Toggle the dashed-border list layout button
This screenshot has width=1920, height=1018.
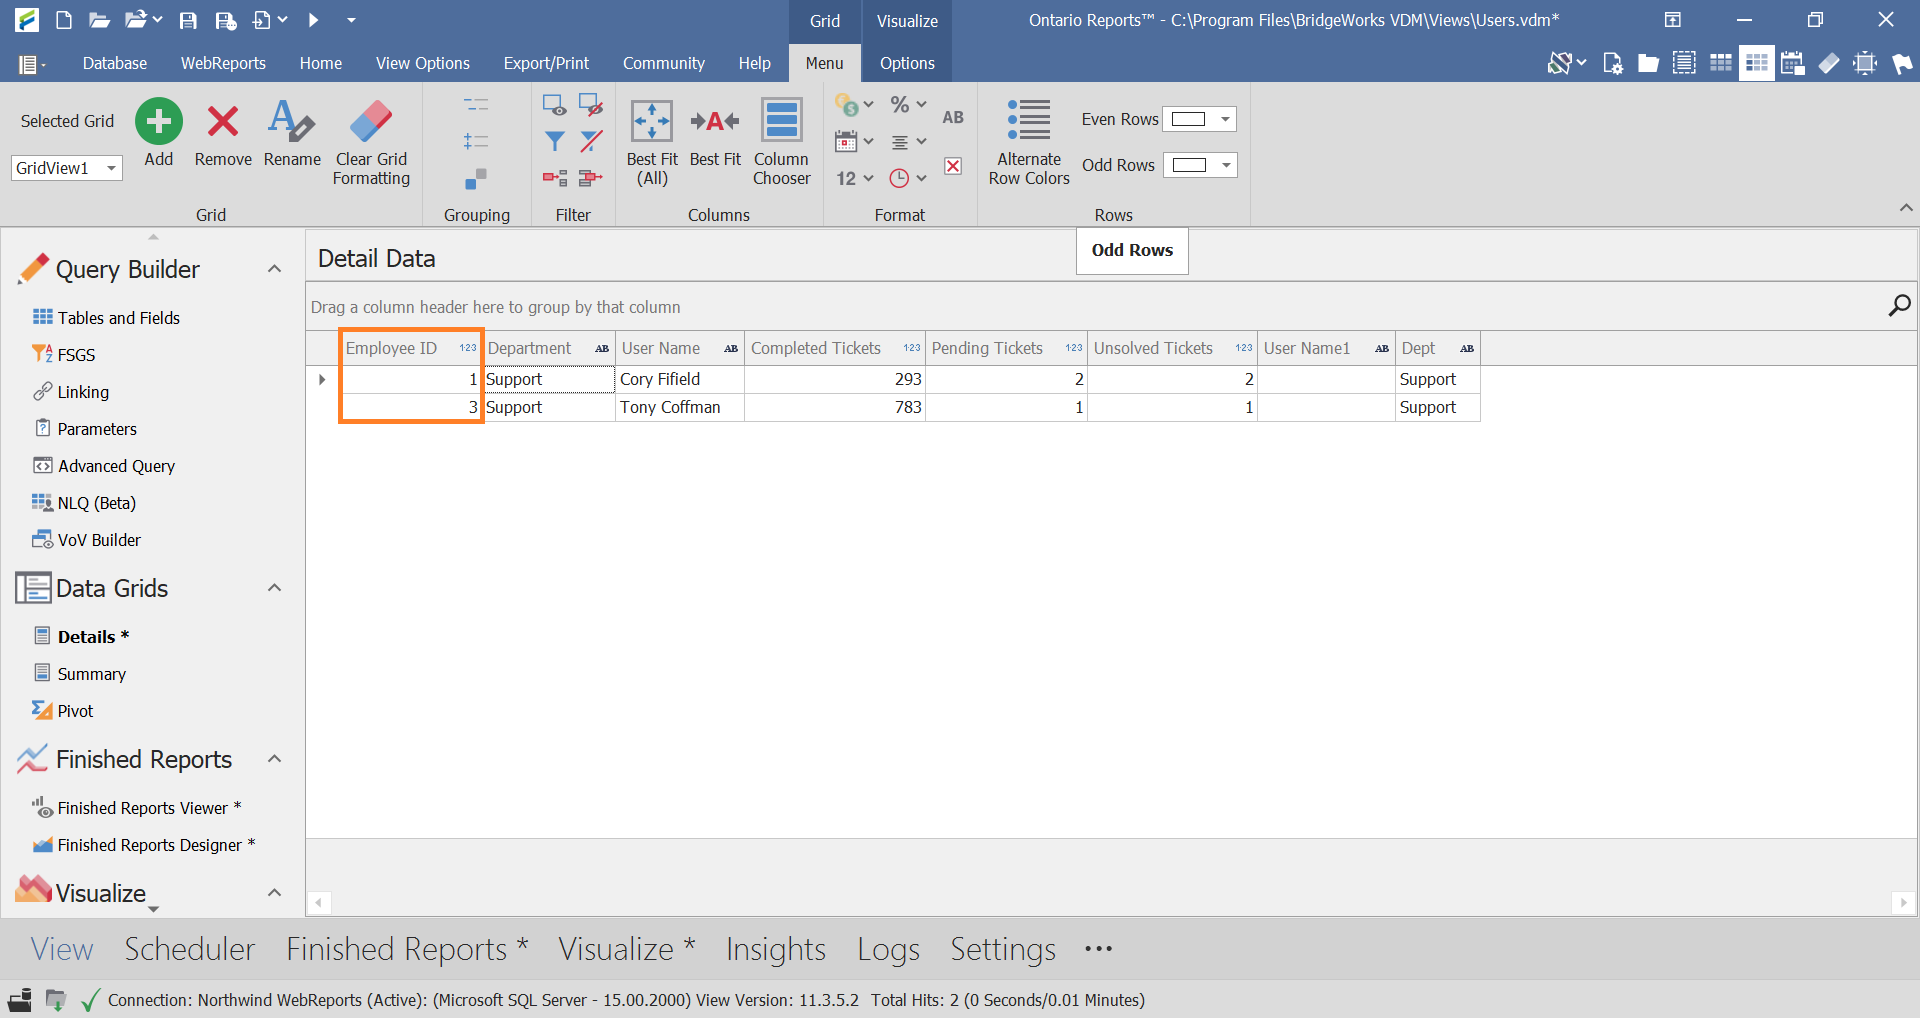(x=1684, y=63)
